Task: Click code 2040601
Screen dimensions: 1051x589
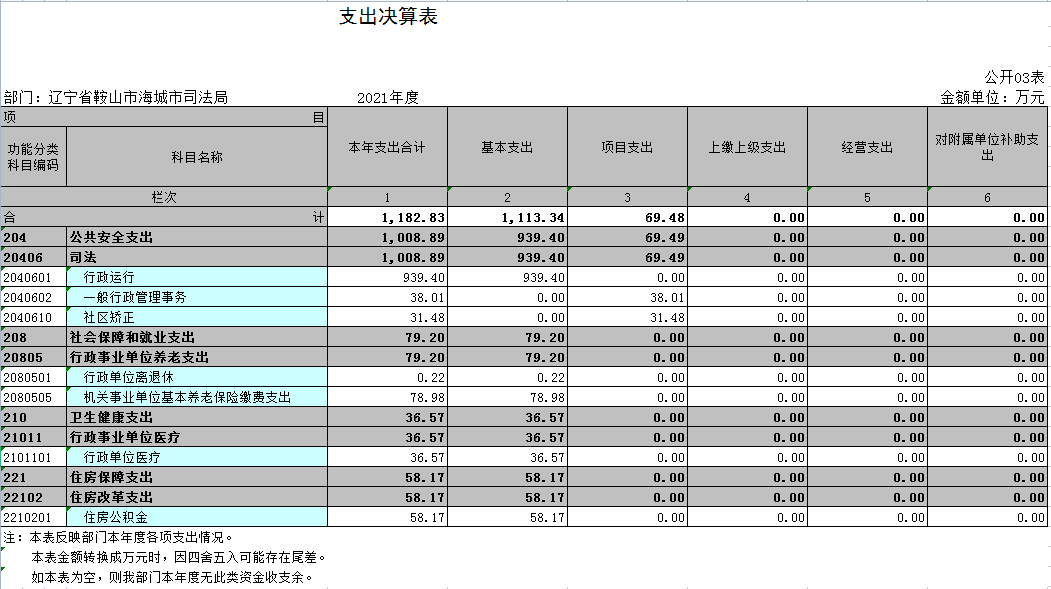Action: click(34, 277)
